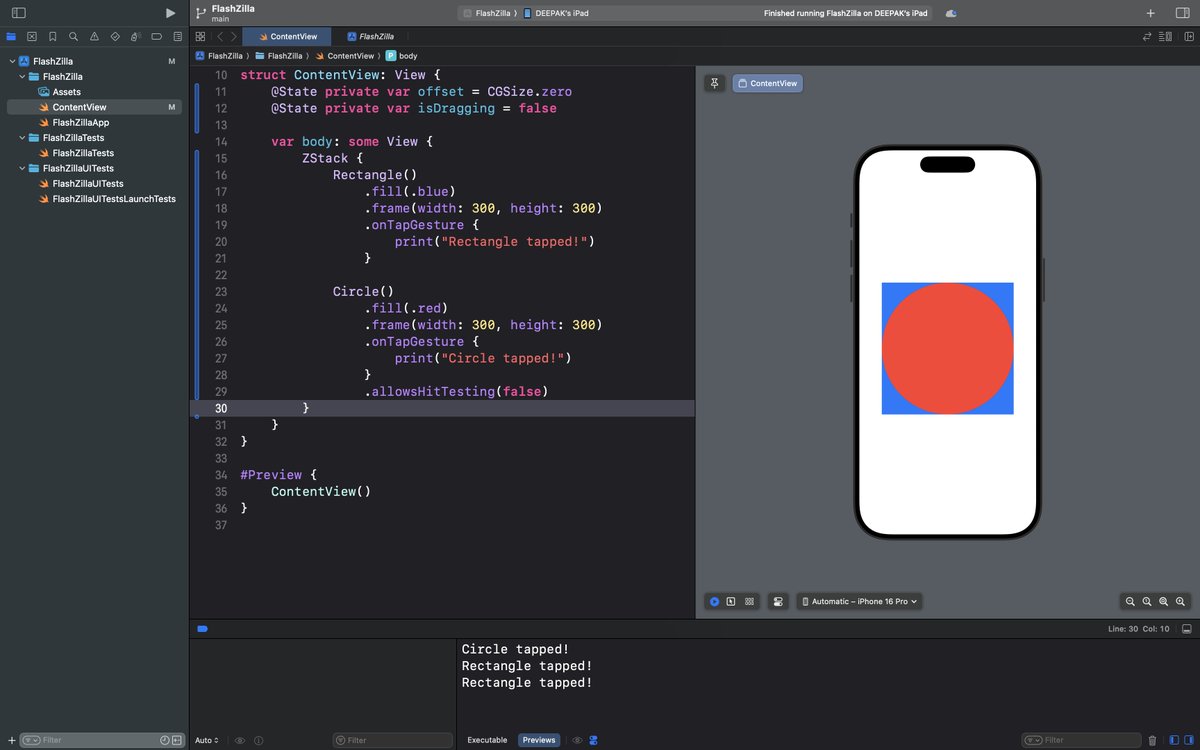Collapse the FlashZilla group folder
Screen dimensions: 1200x750
click(x=22, y=76)
